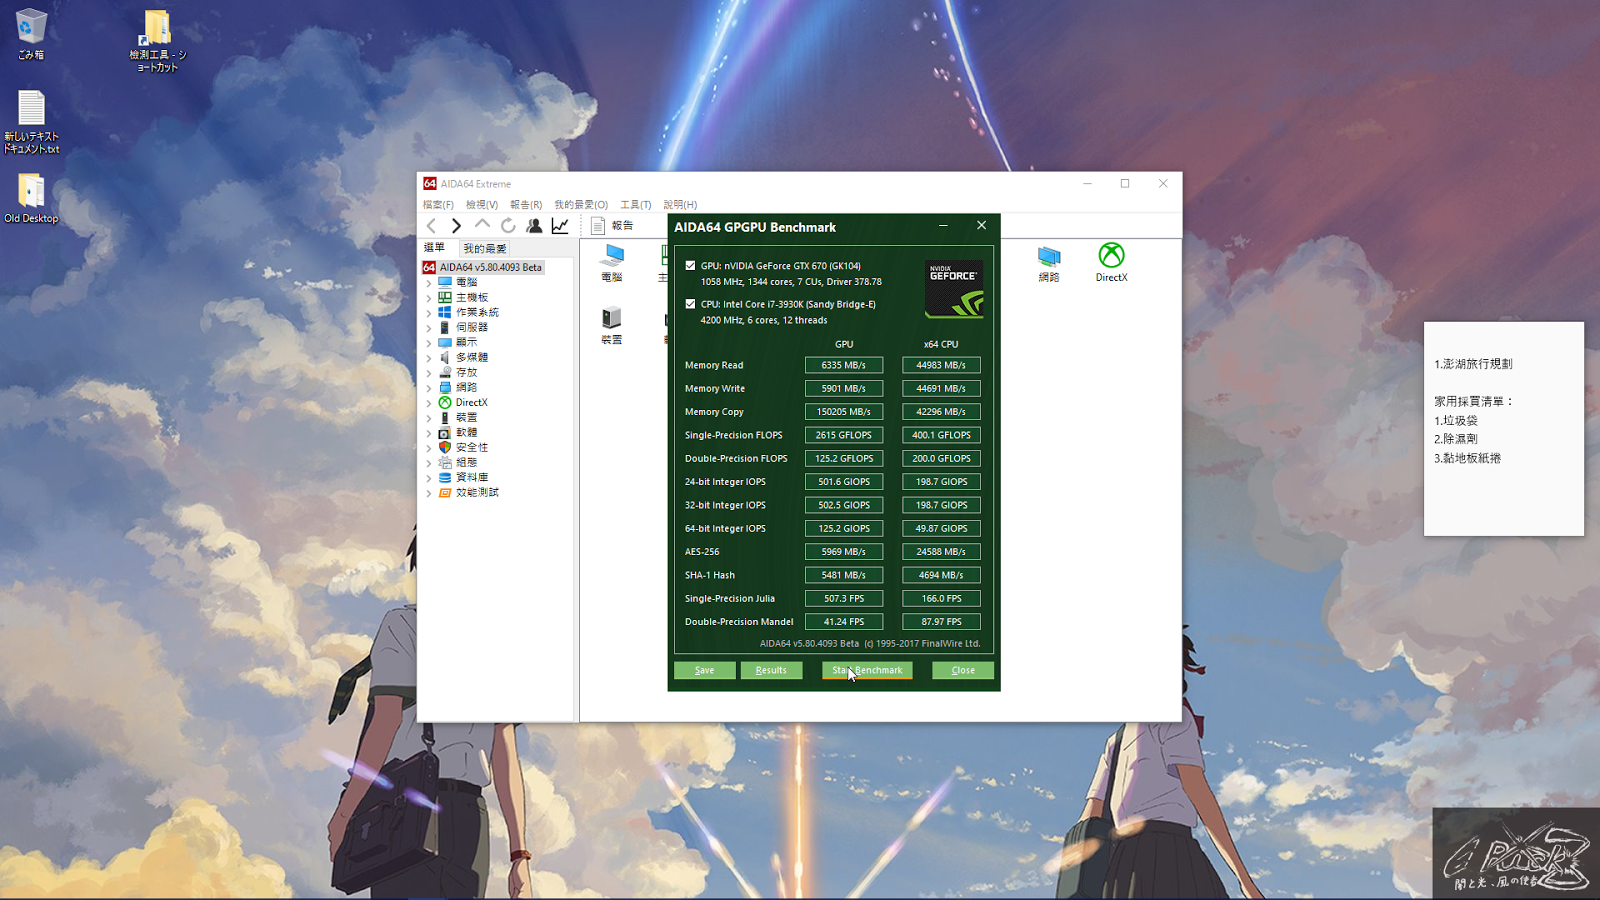Open the 檢視(V) View menu
Screen dimensions: 1600x900
coord(482,205)
